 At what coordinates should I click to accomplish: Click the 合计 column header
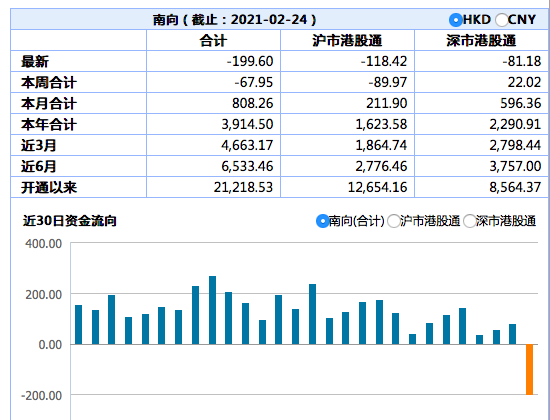213,41
